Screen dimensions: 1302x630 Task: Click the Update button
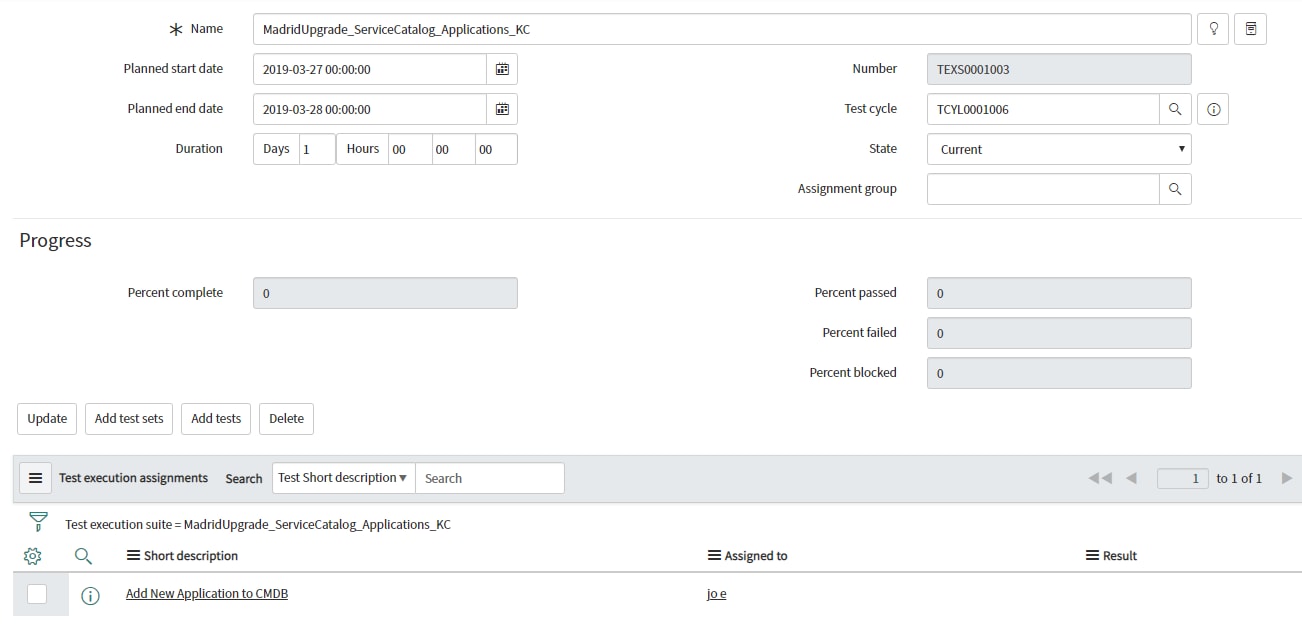click(46, 418)
